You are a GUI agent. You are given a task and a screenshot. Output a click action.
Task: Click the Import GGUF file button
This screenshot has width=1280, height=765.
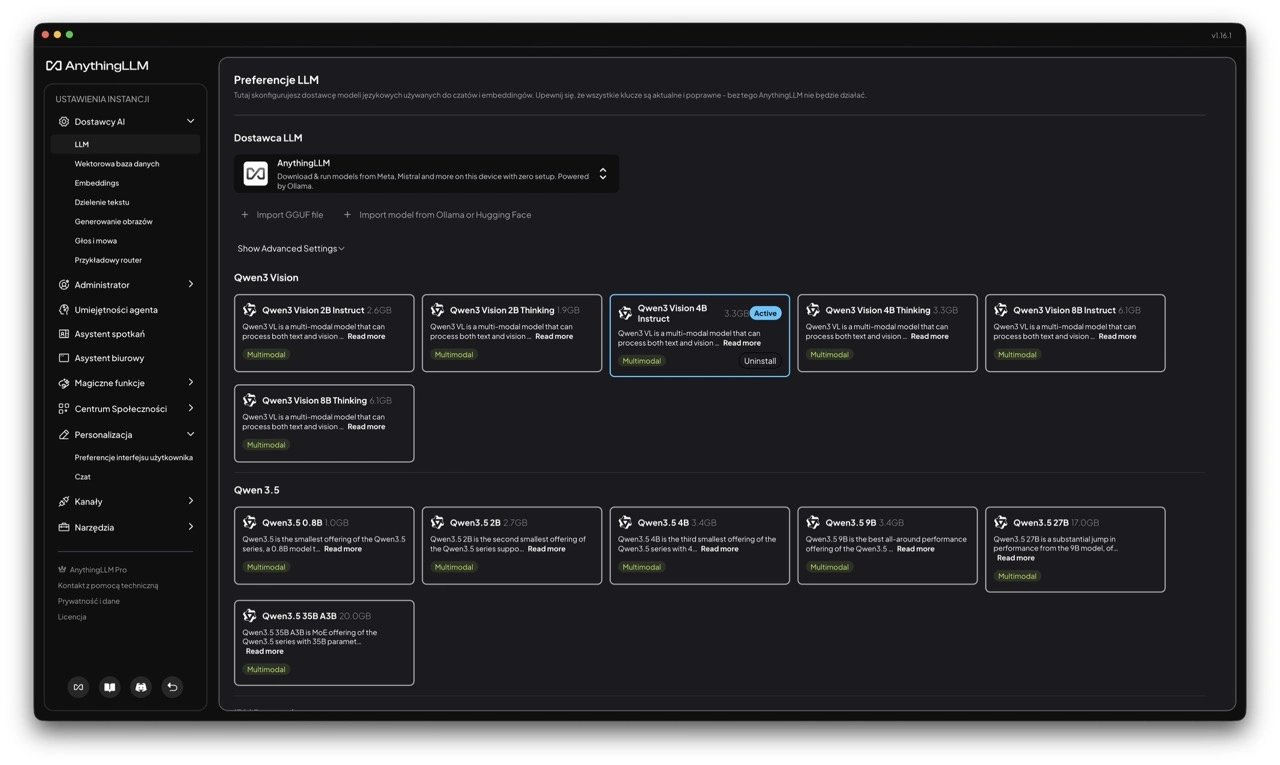282,215
